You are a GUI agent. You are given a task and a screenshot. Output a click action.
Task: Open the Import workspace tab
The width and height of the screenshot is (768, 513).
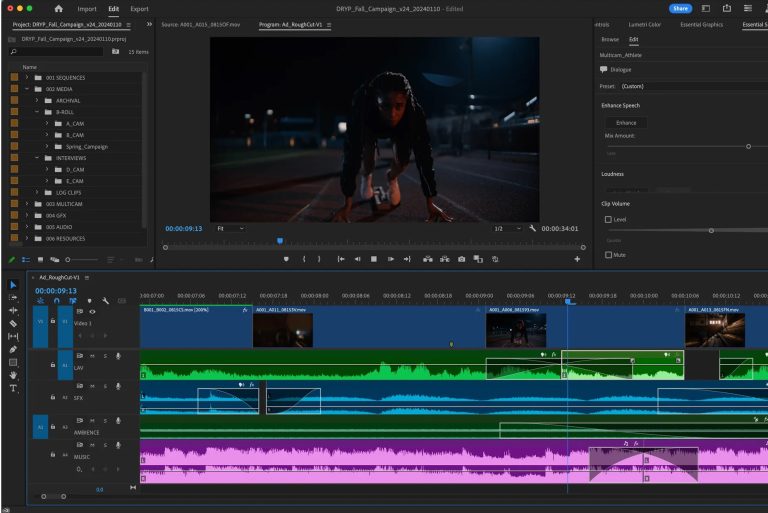pos(87,9)
